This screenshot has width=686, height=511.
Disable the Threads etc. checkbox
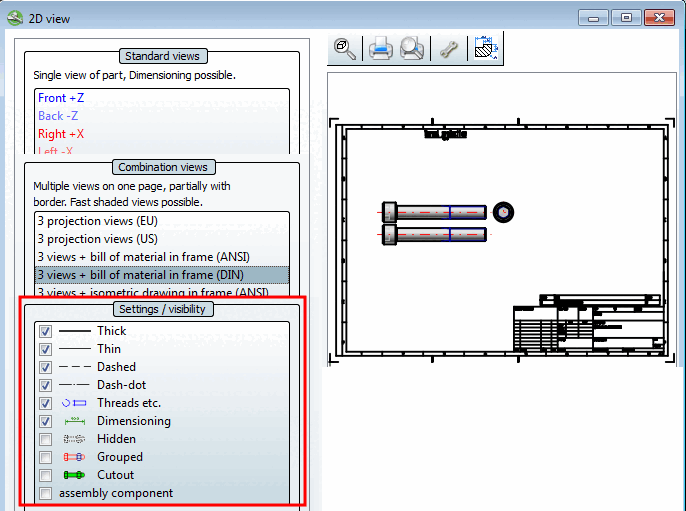[x=46, y=403]
